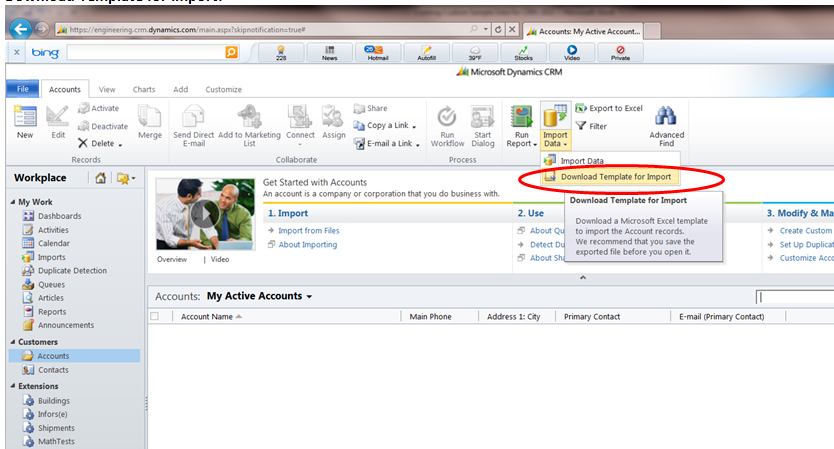Open Copy a Link dropdown
The width and height of the screenshot is (834, 449).
pos(414,127)
